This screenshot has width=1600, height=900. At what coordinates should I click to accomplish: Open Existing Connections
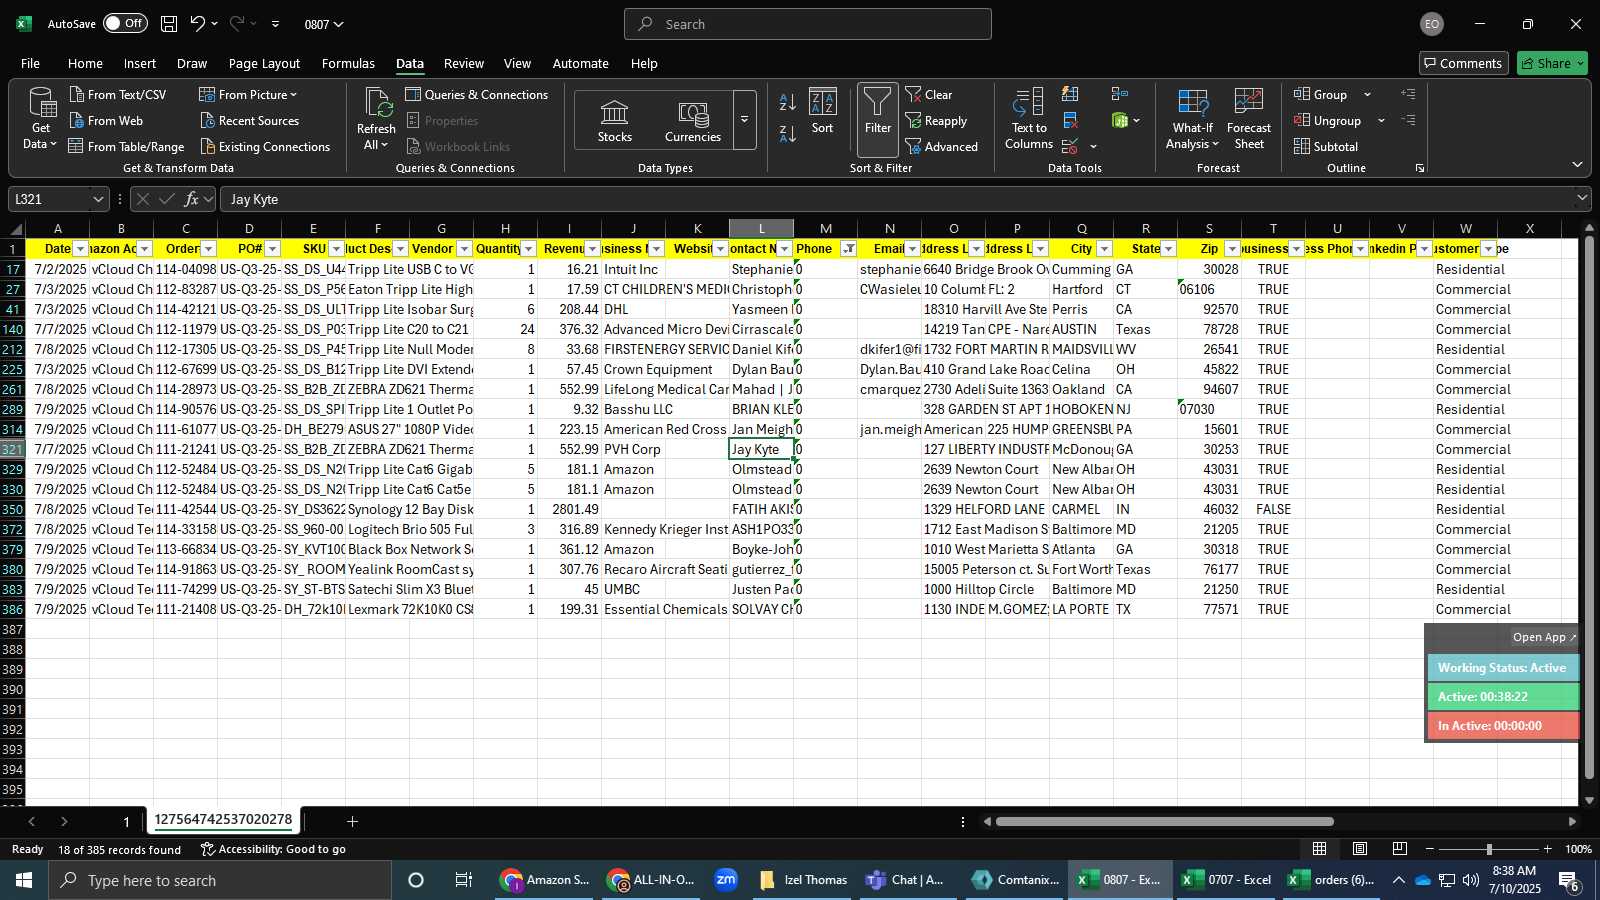[x=265, y=146]
